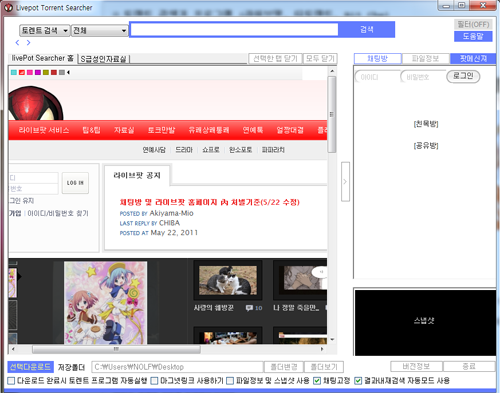The width and height of the screenshot is (500, 393).
Task: Click the 드라마 submenu link
Action: click(x=184, y=150)
